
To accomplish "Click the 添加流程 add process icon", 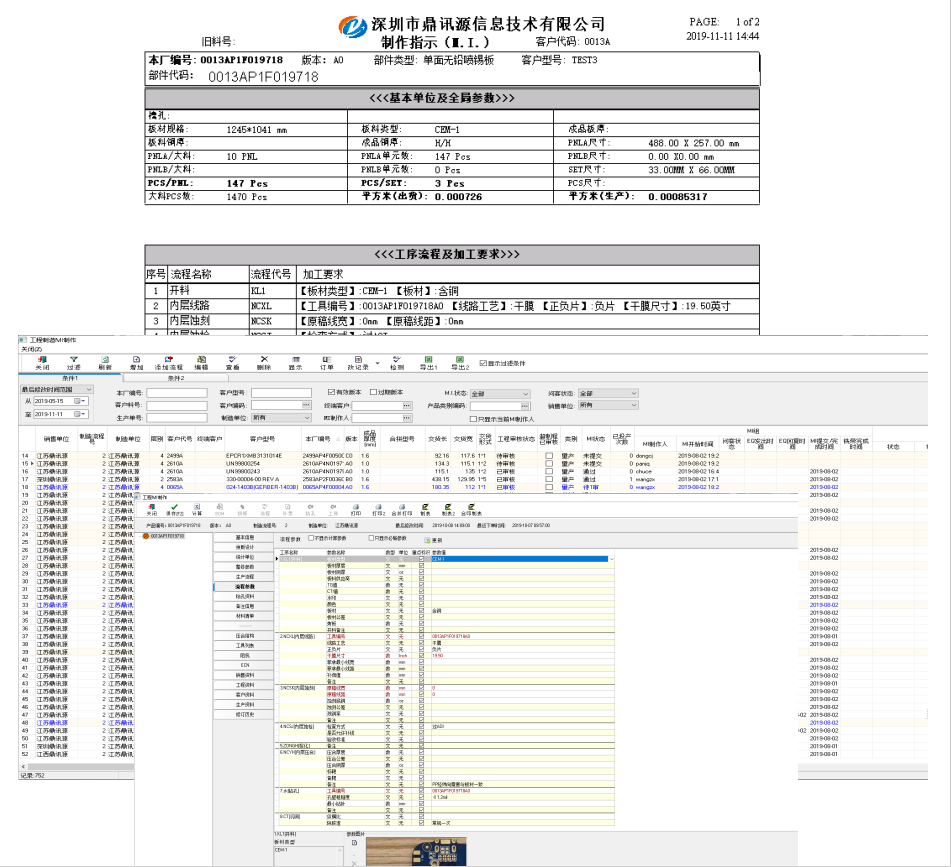I will (169, 360).
